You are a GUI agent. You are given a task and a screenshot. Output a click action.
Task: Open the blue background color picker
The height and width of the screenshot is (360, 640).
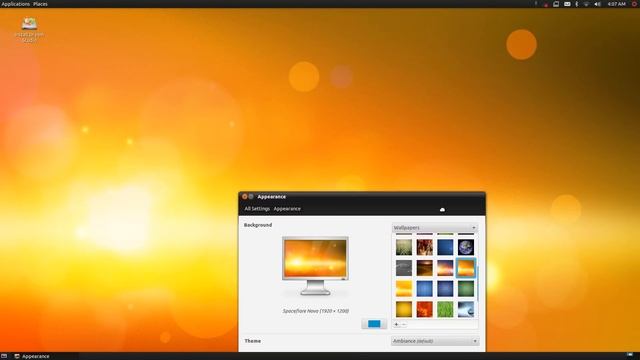(x=374, y=324)
